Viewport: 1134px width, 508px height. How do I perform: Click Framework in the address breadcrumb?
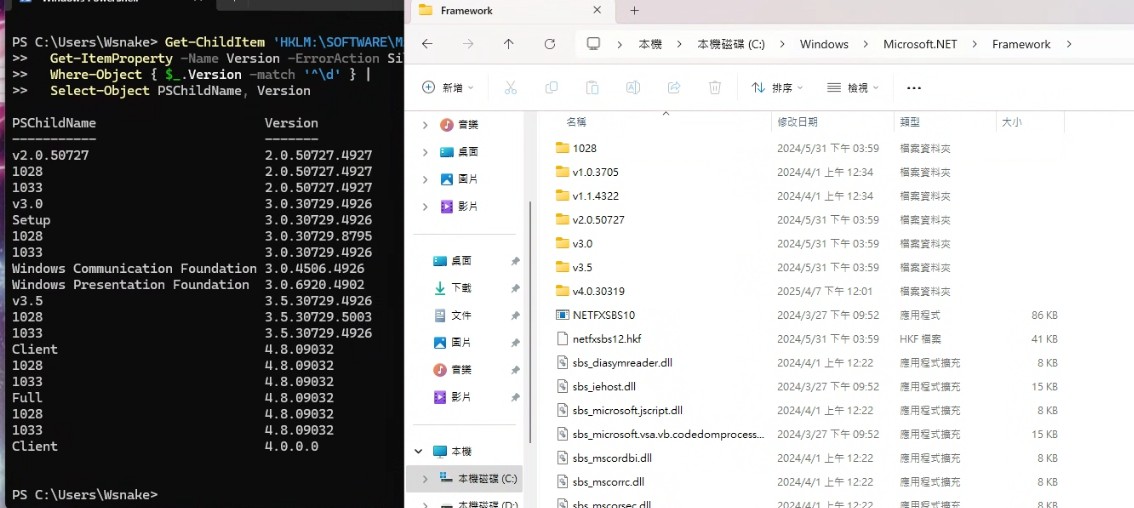point(1021,44)
